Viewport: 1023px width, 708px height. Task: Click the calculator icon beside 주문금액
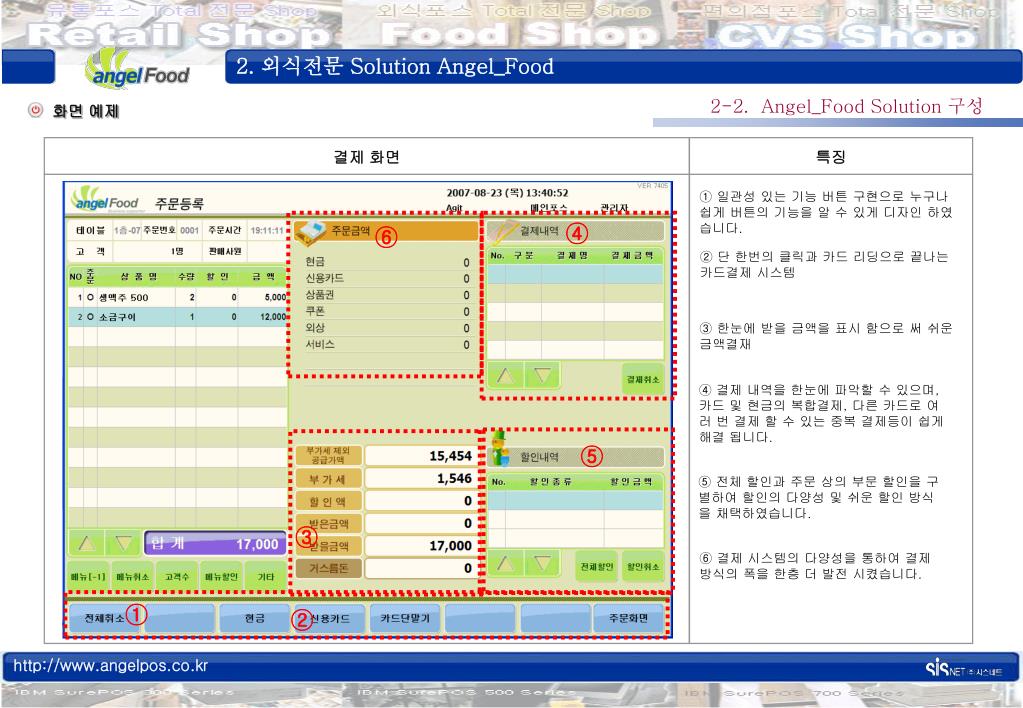[309, 233]
